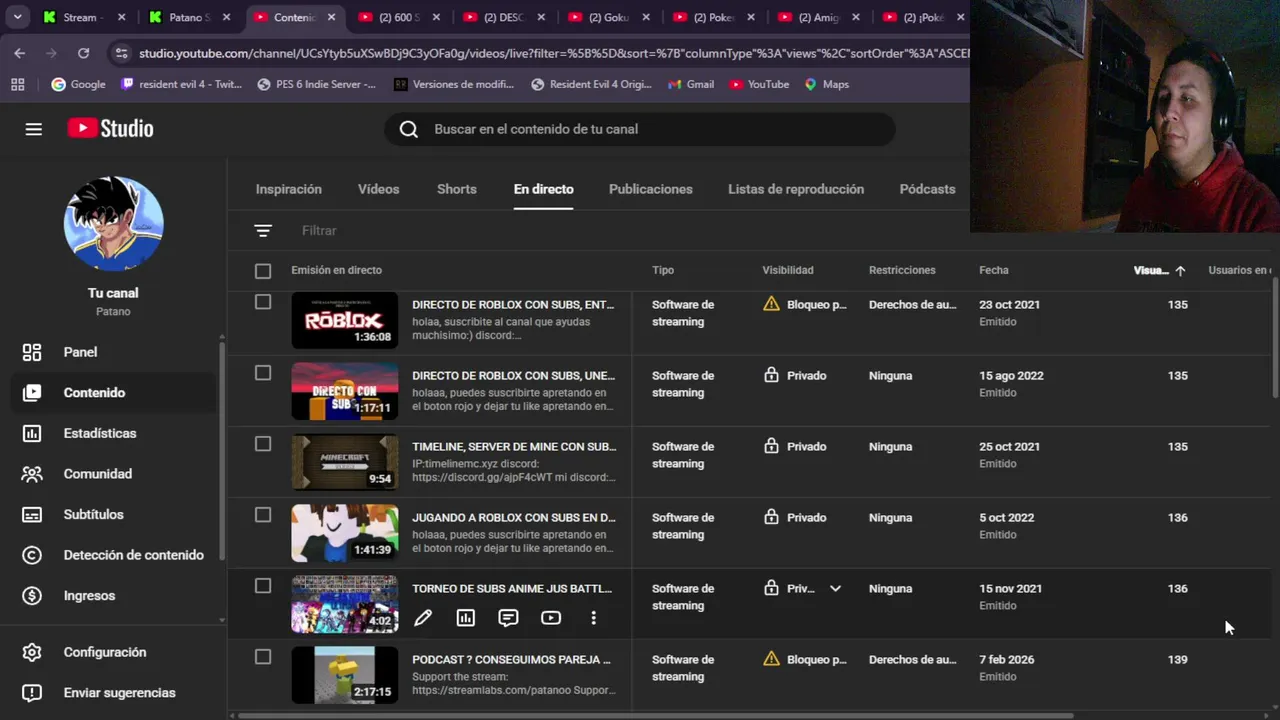The width and height of the screenshot is (1280, 720).
Task: Check the DIRECTO DE ROBLOX CON SUBS, ENT row
Action: tap(263, 302)
